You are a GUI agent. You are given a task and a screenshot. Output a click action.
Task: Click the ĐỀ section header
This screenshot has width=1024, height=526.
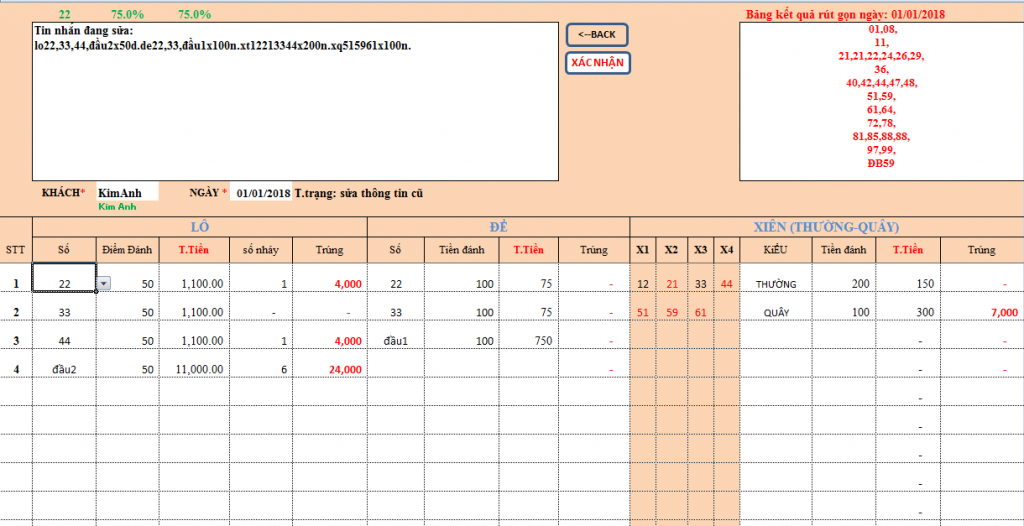coord(498,226)
